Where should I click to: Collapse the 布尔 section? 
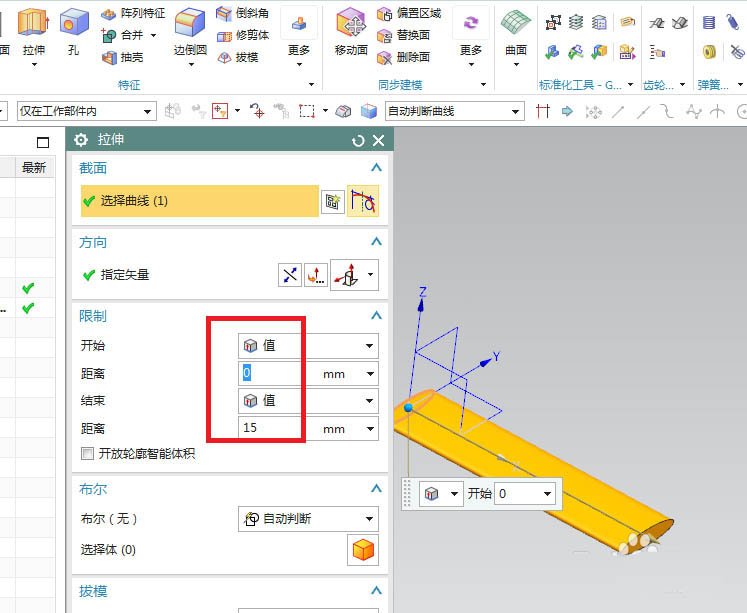[376, 489]
